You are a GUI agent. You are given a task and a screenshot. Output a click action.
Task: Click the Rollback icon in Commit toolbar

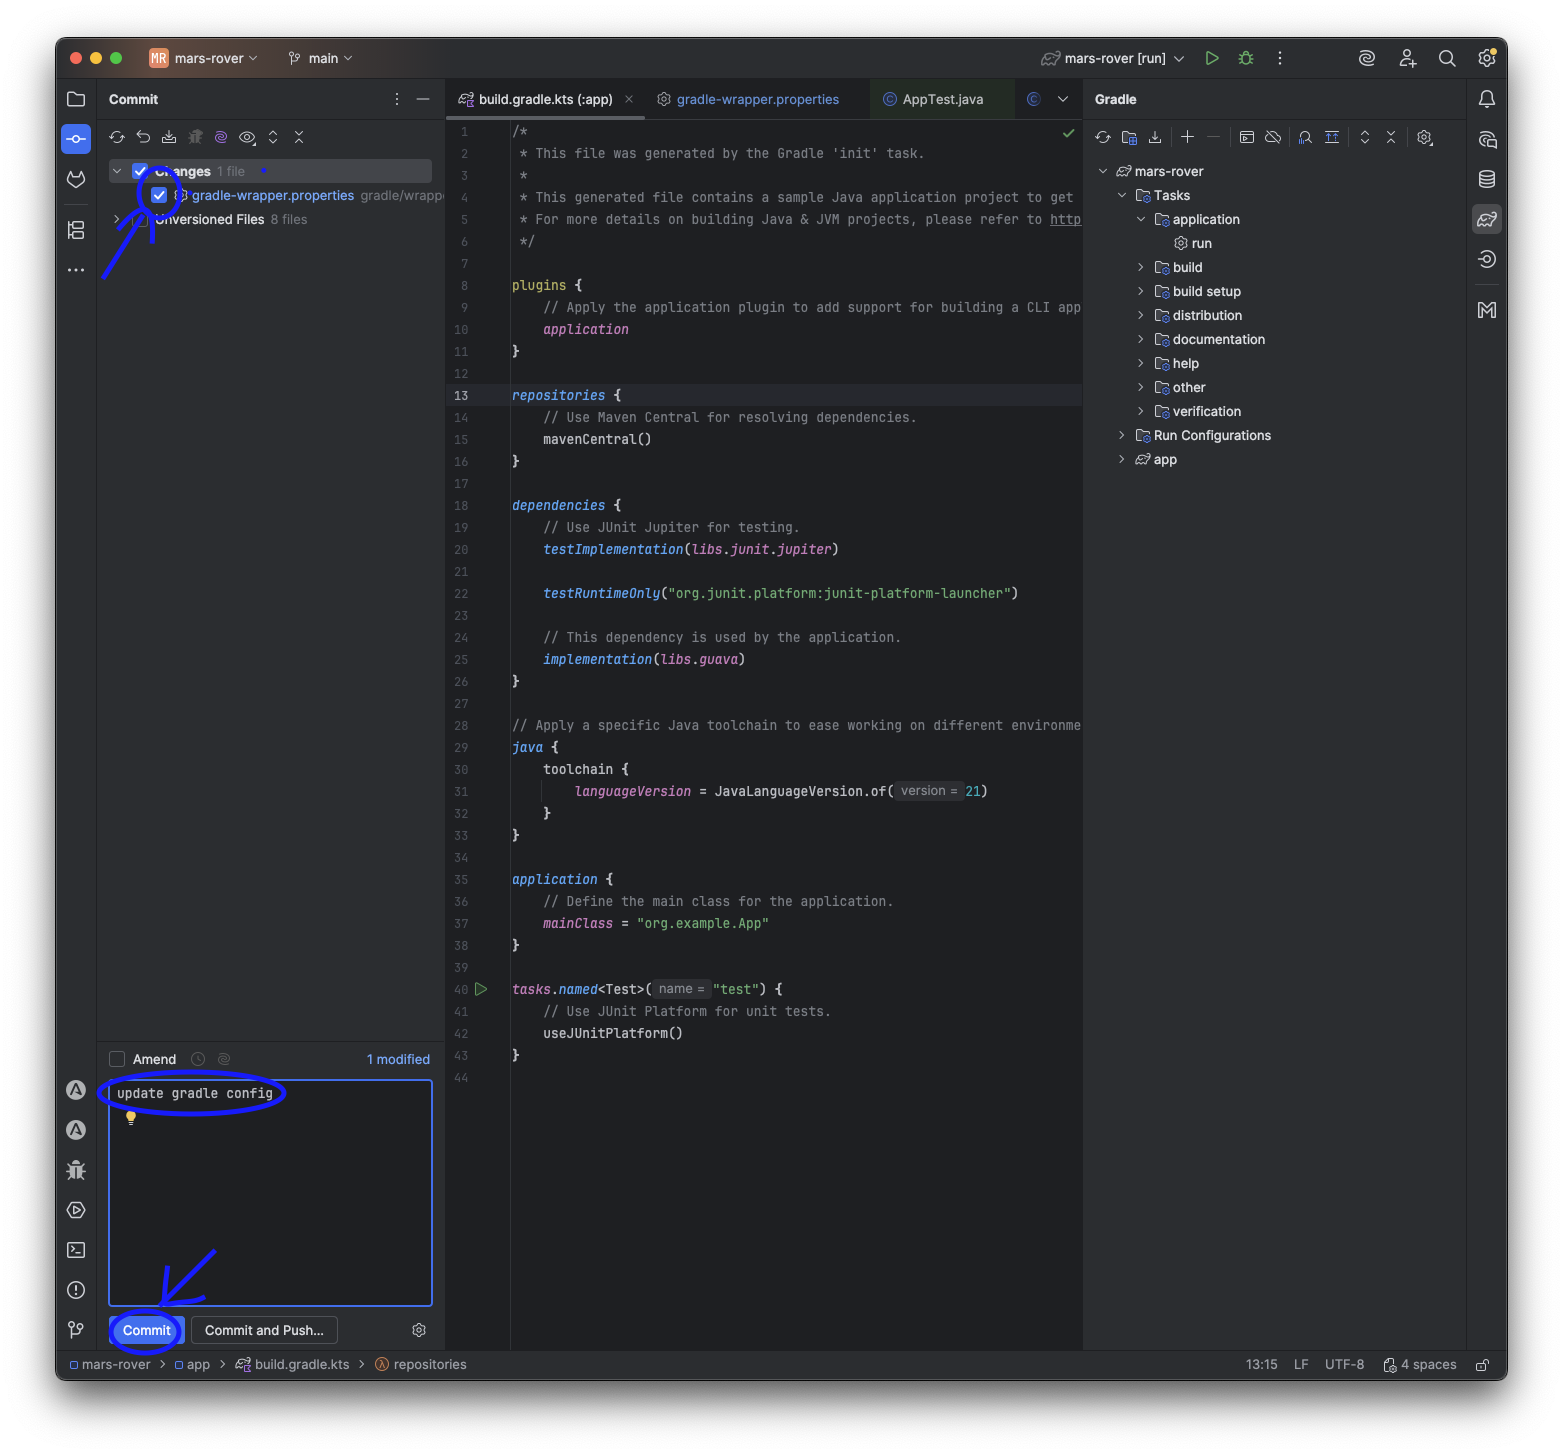pyautogui.click(x=143, y=137)
